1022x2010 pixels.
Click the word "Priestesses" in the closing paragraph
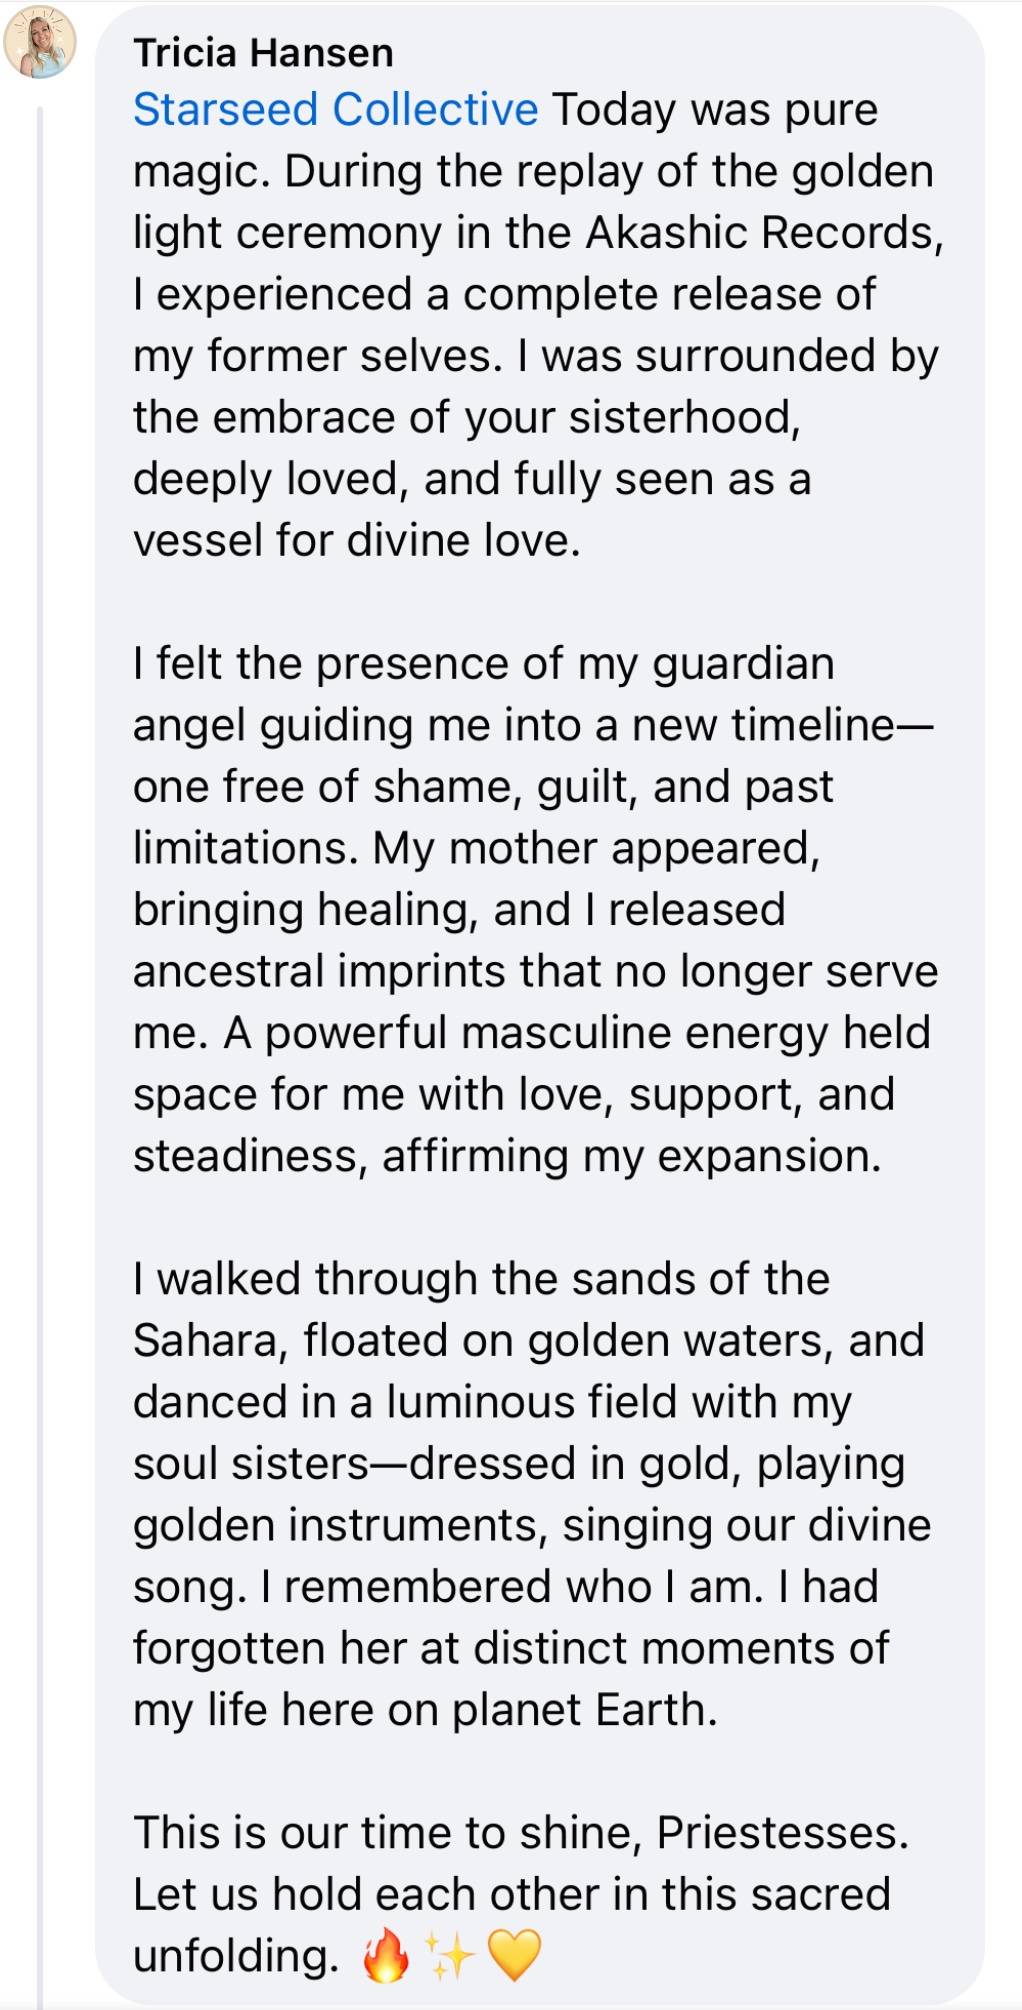tap(782, 1833)
